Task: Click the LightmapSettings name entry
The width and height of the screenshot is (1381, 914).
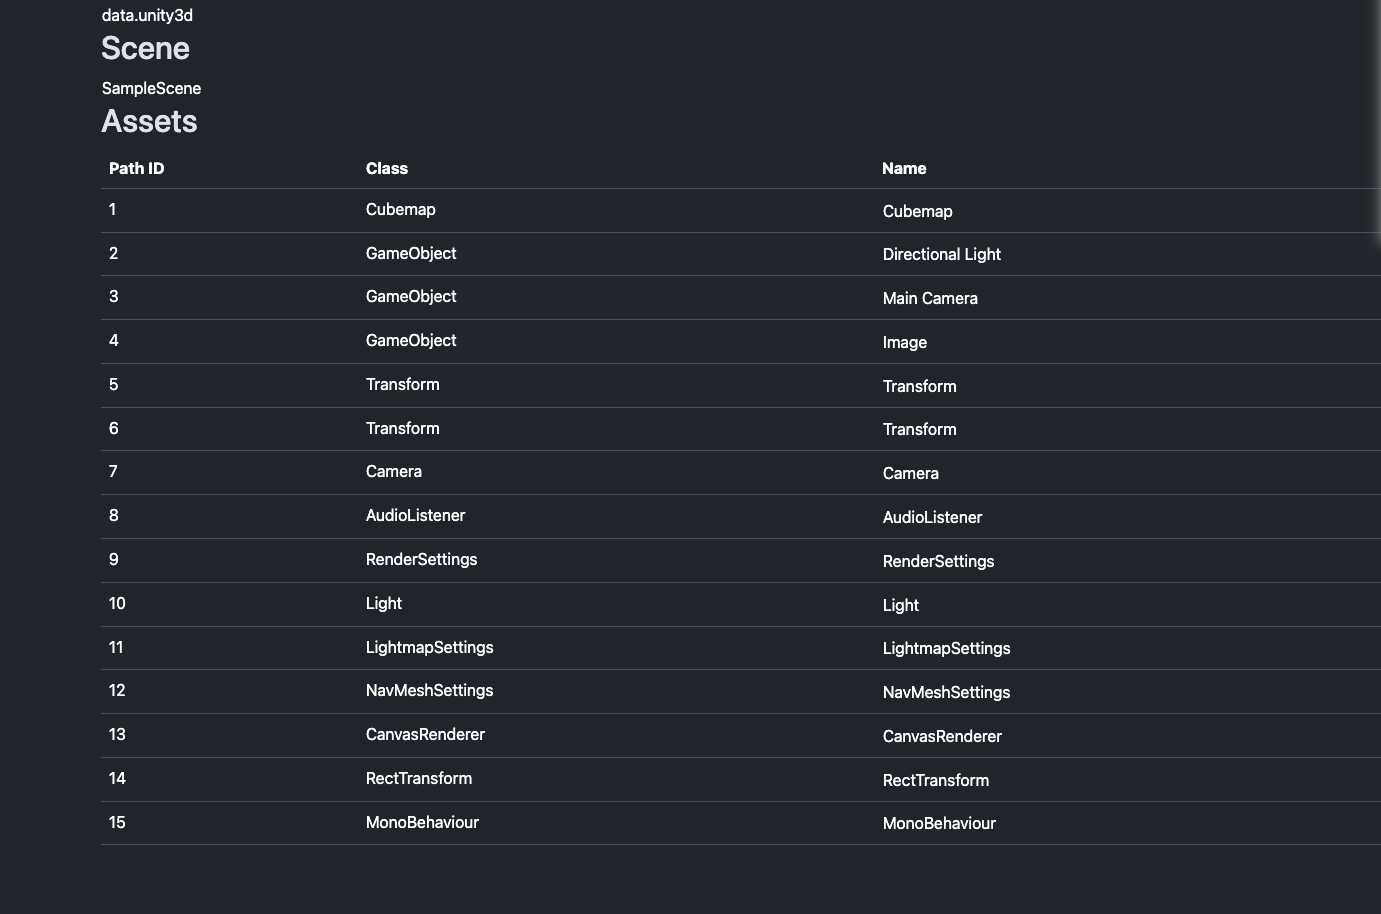Action: [x=946, y=648]
